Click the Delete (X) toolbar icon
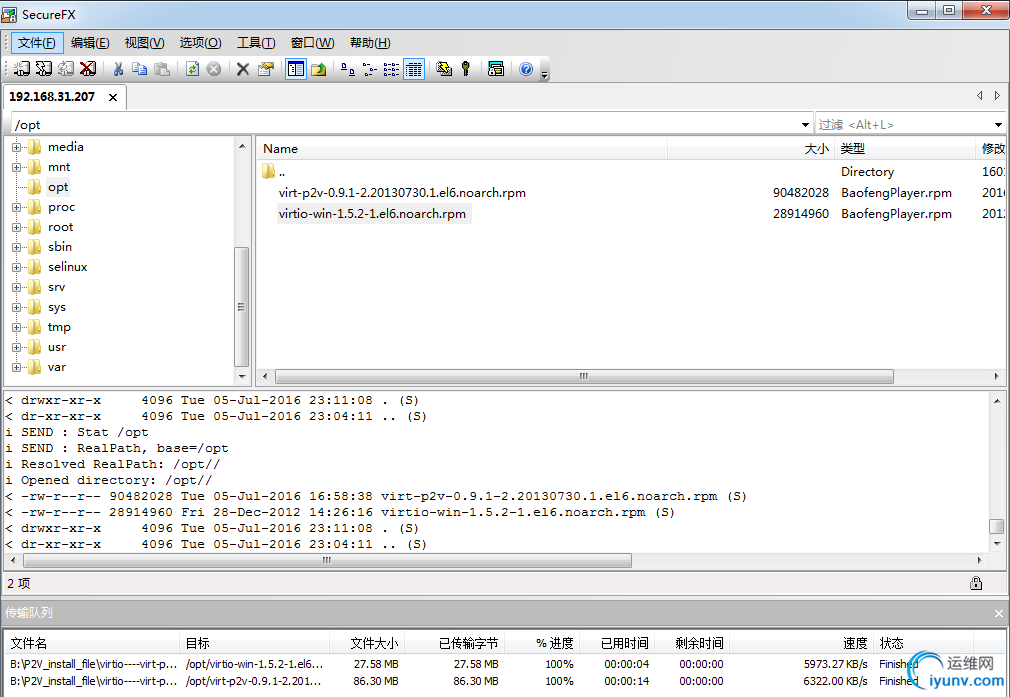The image size is (1010, 697). pos(243,69)
